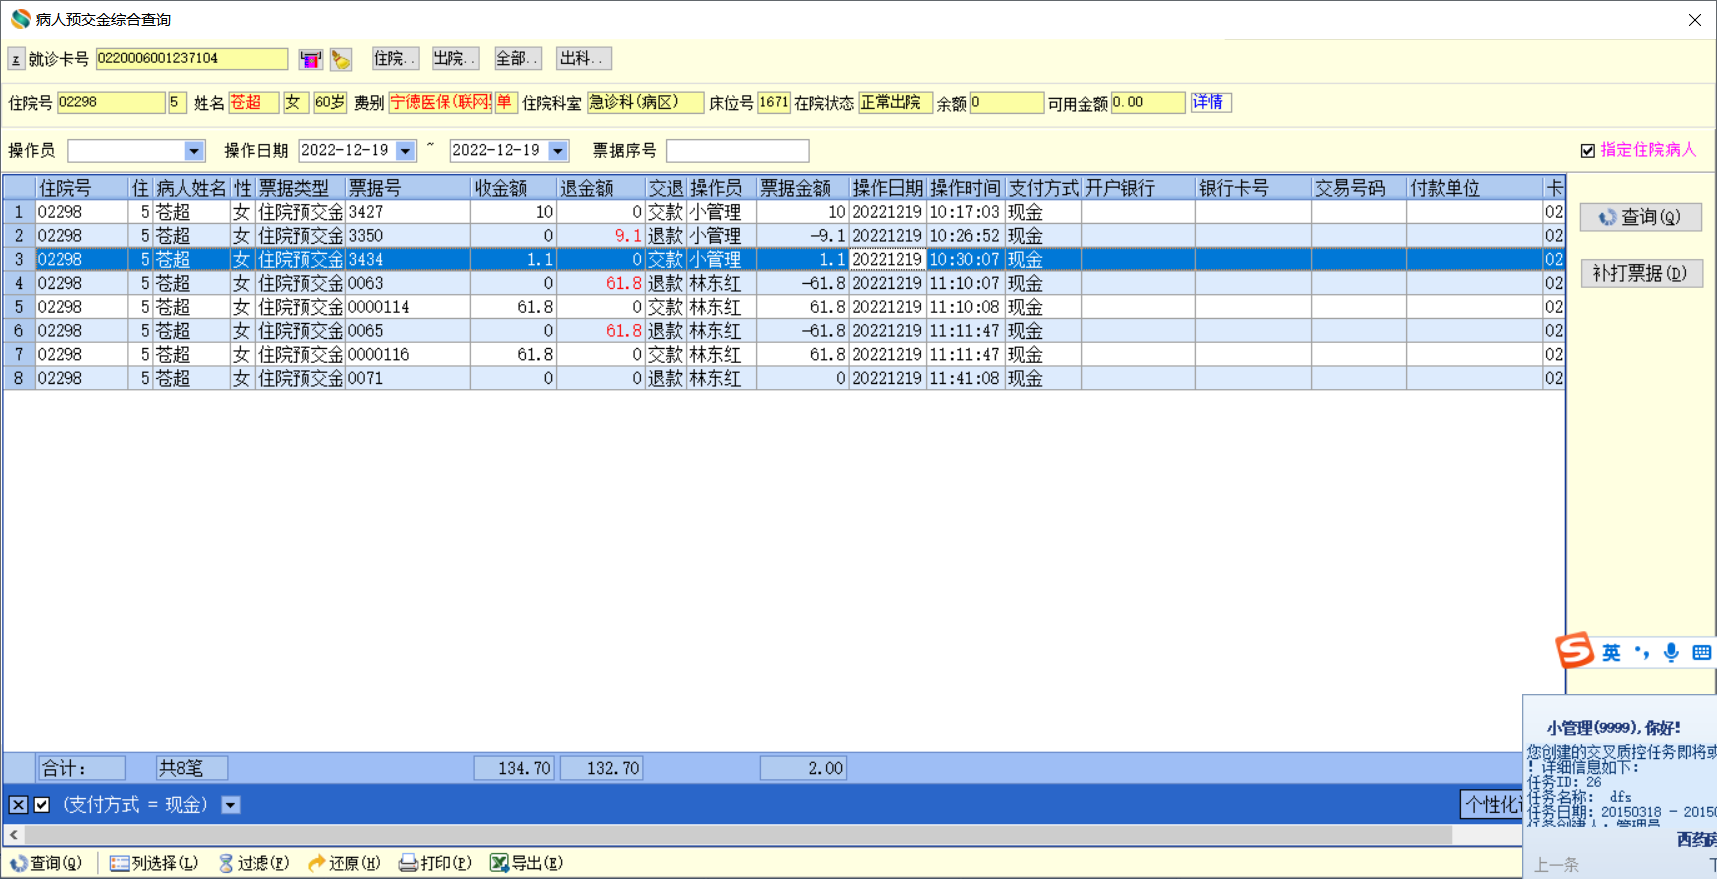Toggle the 指定住院病人 checkbox
This screenshot has width=1717, height=879.
coord(1587,150)
